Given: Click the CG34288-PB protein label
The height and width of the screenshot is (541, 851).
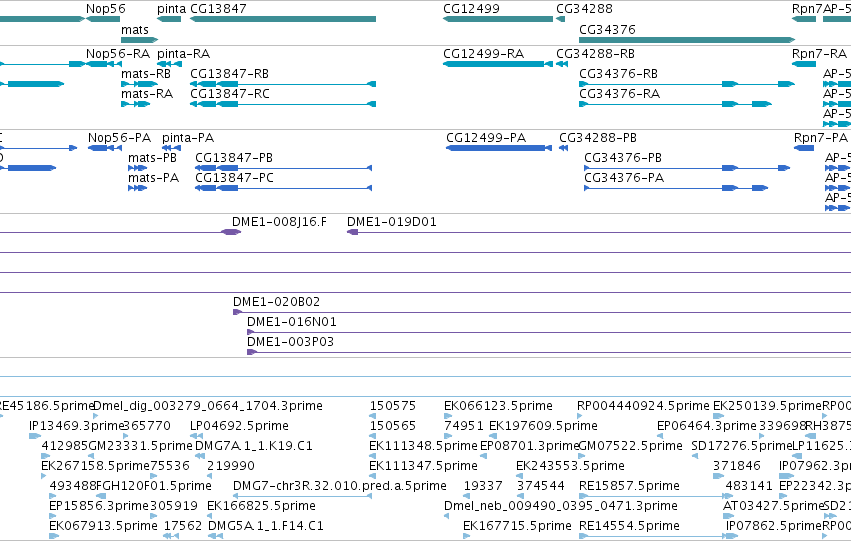Looking at the screenshot, I should coord(598,138).
